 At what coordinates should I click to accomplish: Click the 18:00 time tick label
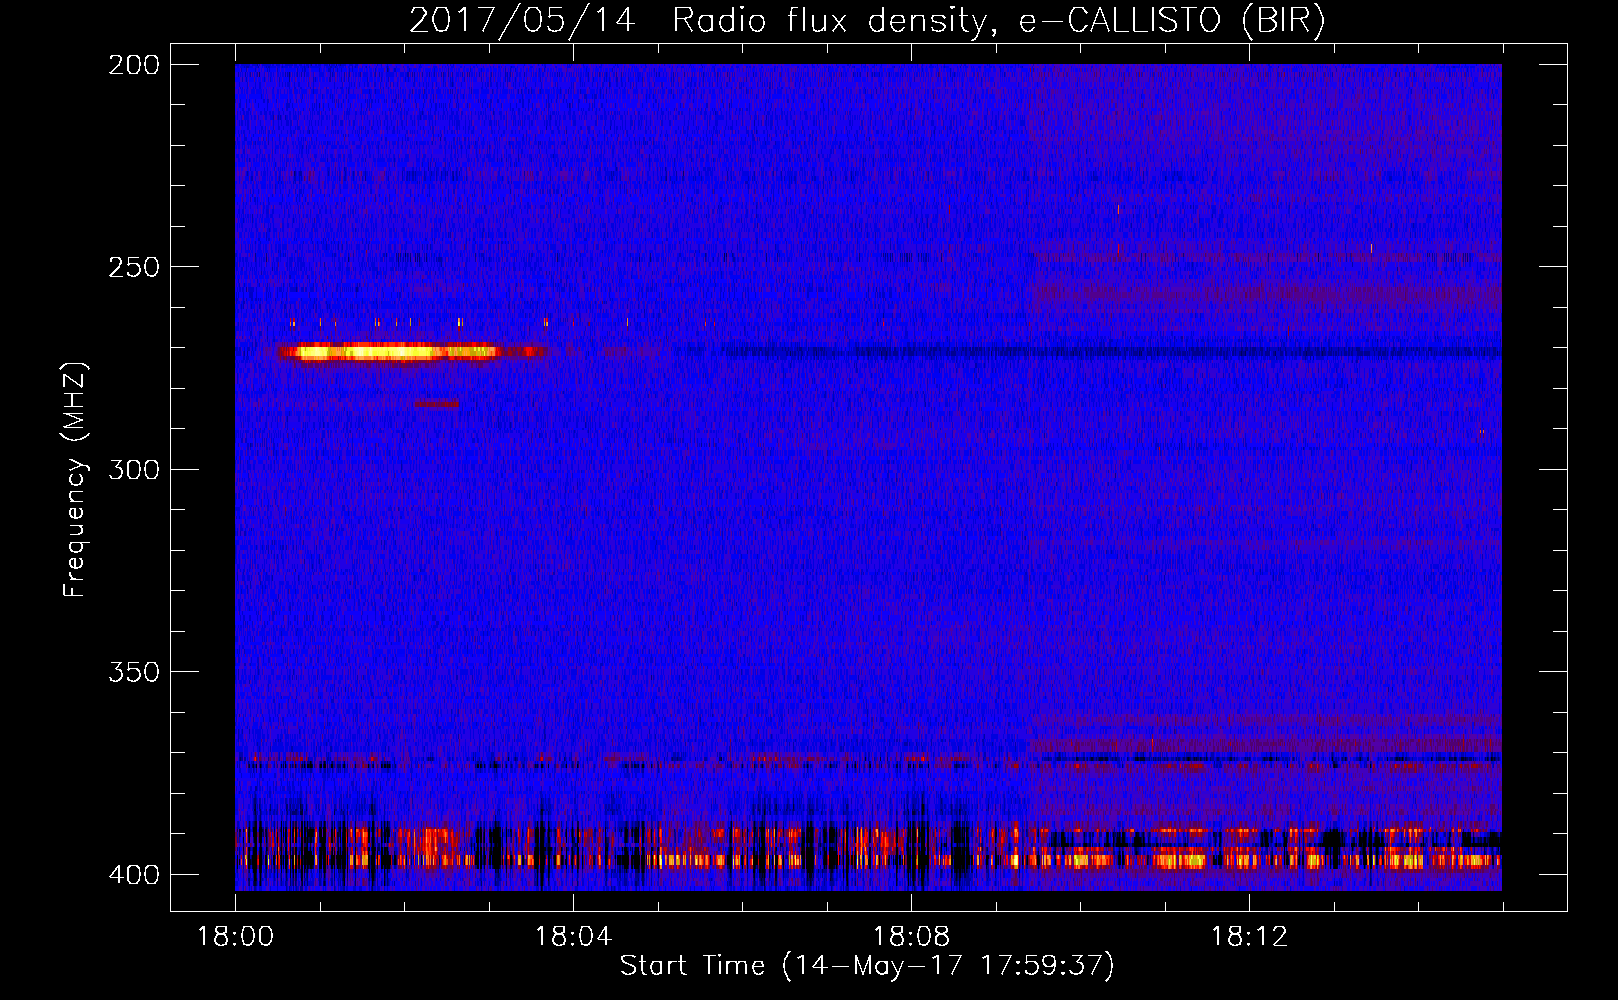(x=235, y=937)
